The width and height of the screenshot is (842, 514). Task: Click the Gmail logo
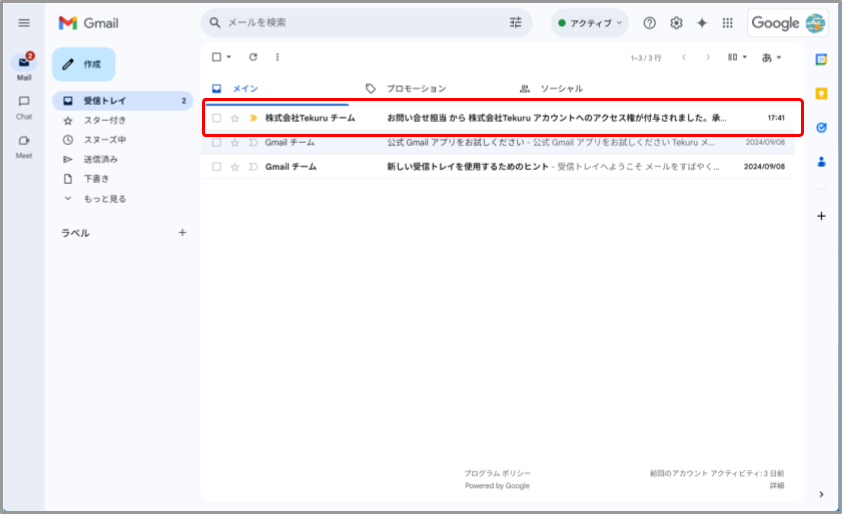coord(89,23)
